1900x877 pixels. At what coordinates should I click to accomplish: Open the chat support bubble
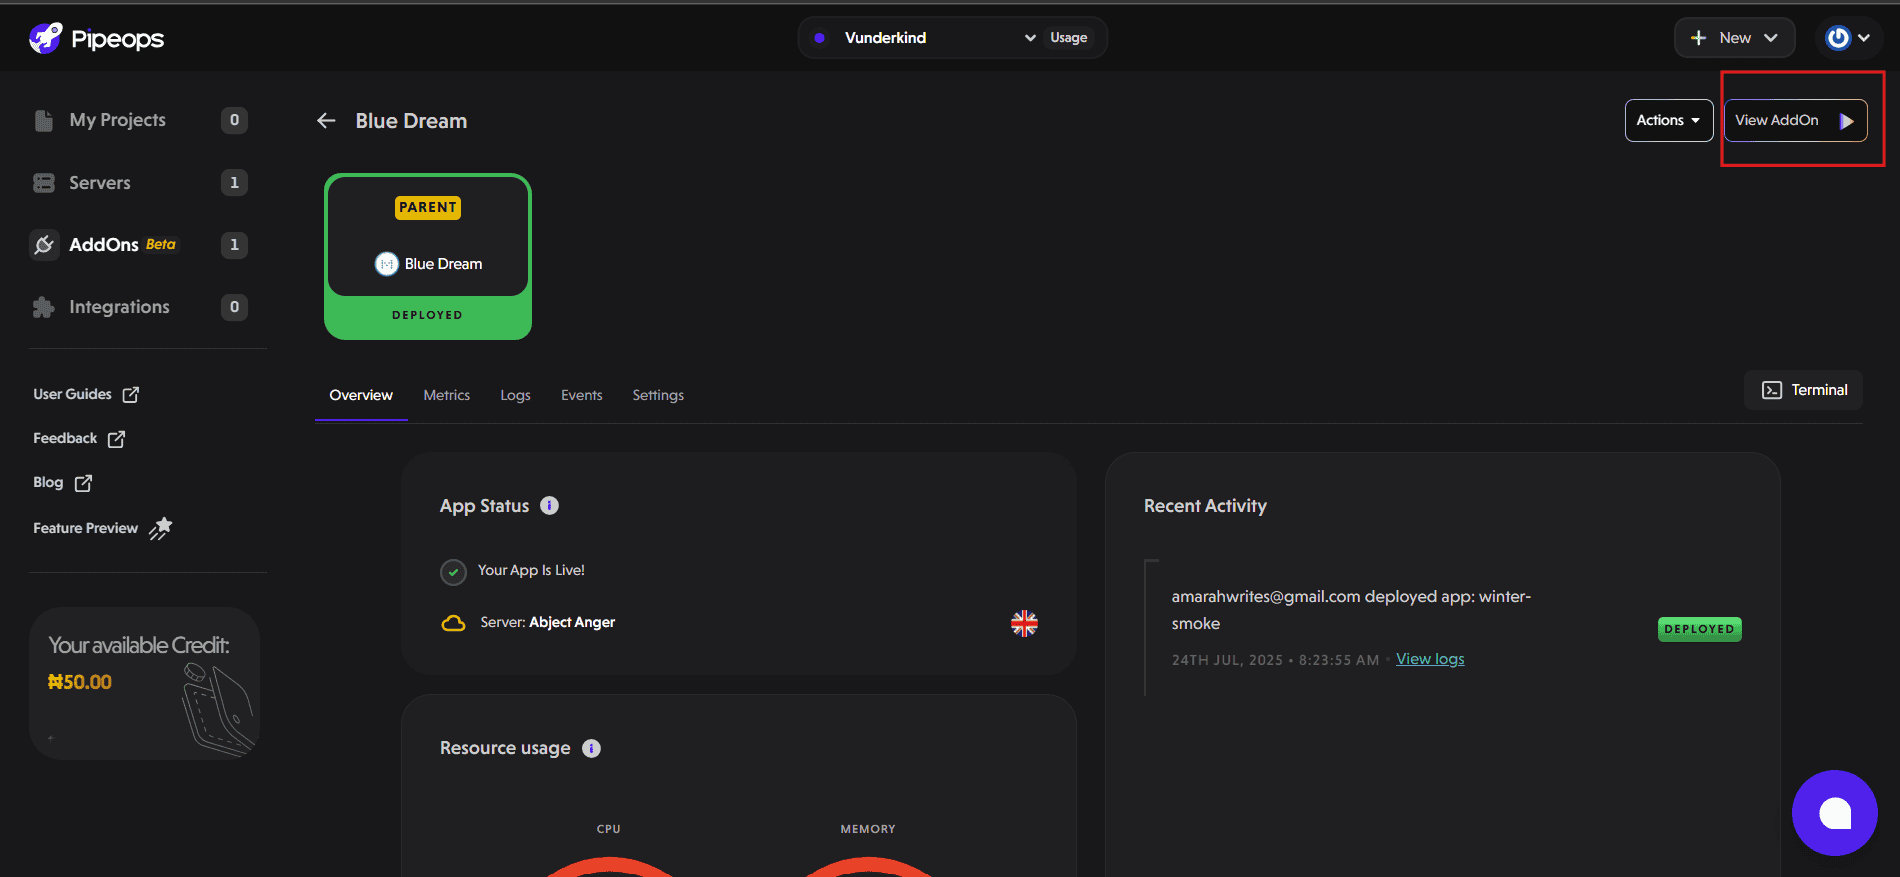(1835, 813)
